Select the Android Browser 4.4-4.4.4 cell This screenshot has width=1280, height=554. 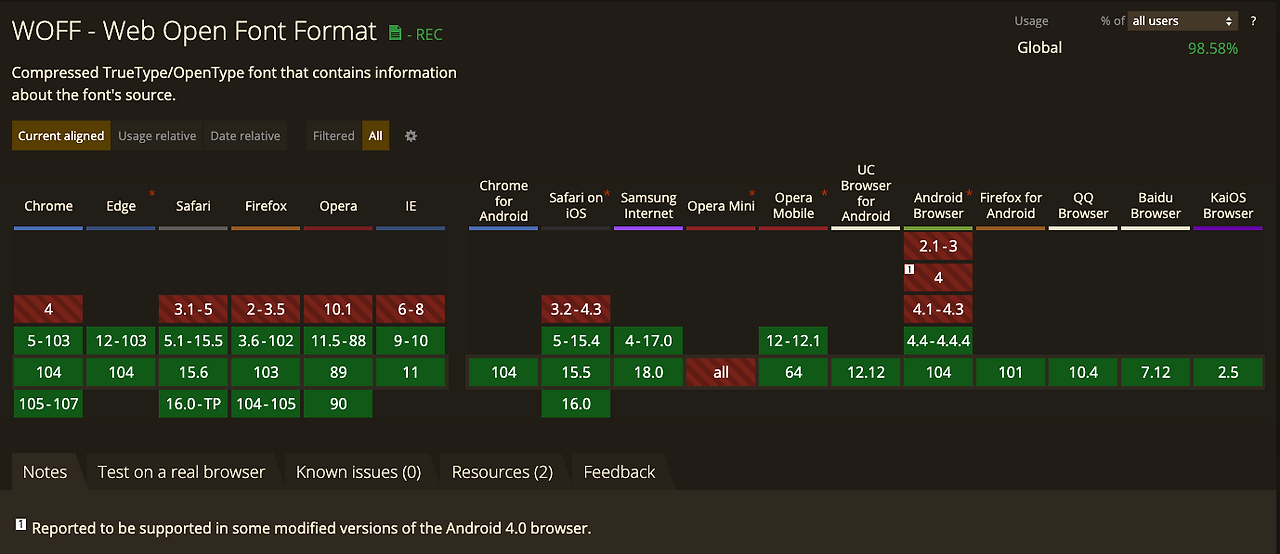pos(938,341)
